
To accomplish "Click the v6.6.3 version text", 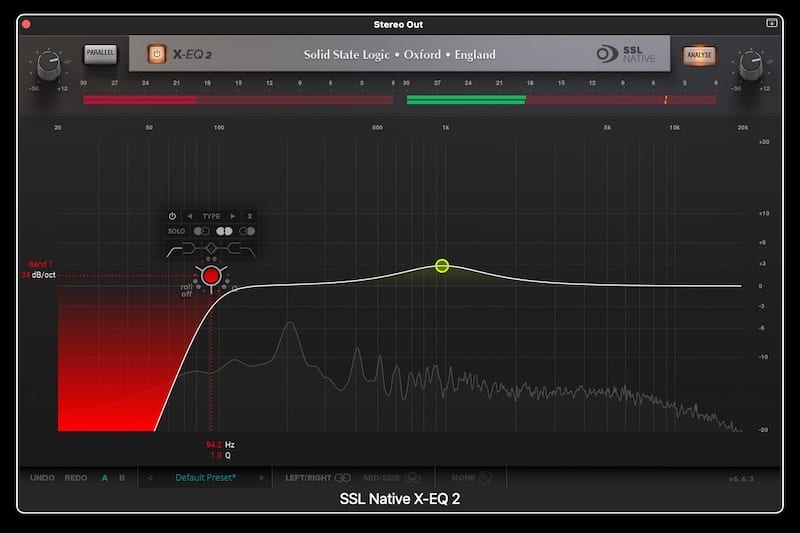I will [x=741, y=479].
